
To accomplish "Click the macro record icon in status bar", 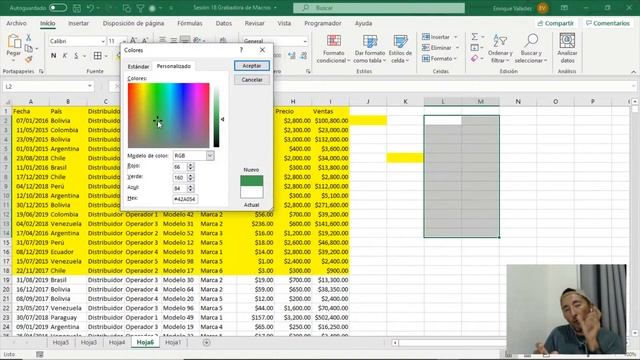I will (40, 354).
